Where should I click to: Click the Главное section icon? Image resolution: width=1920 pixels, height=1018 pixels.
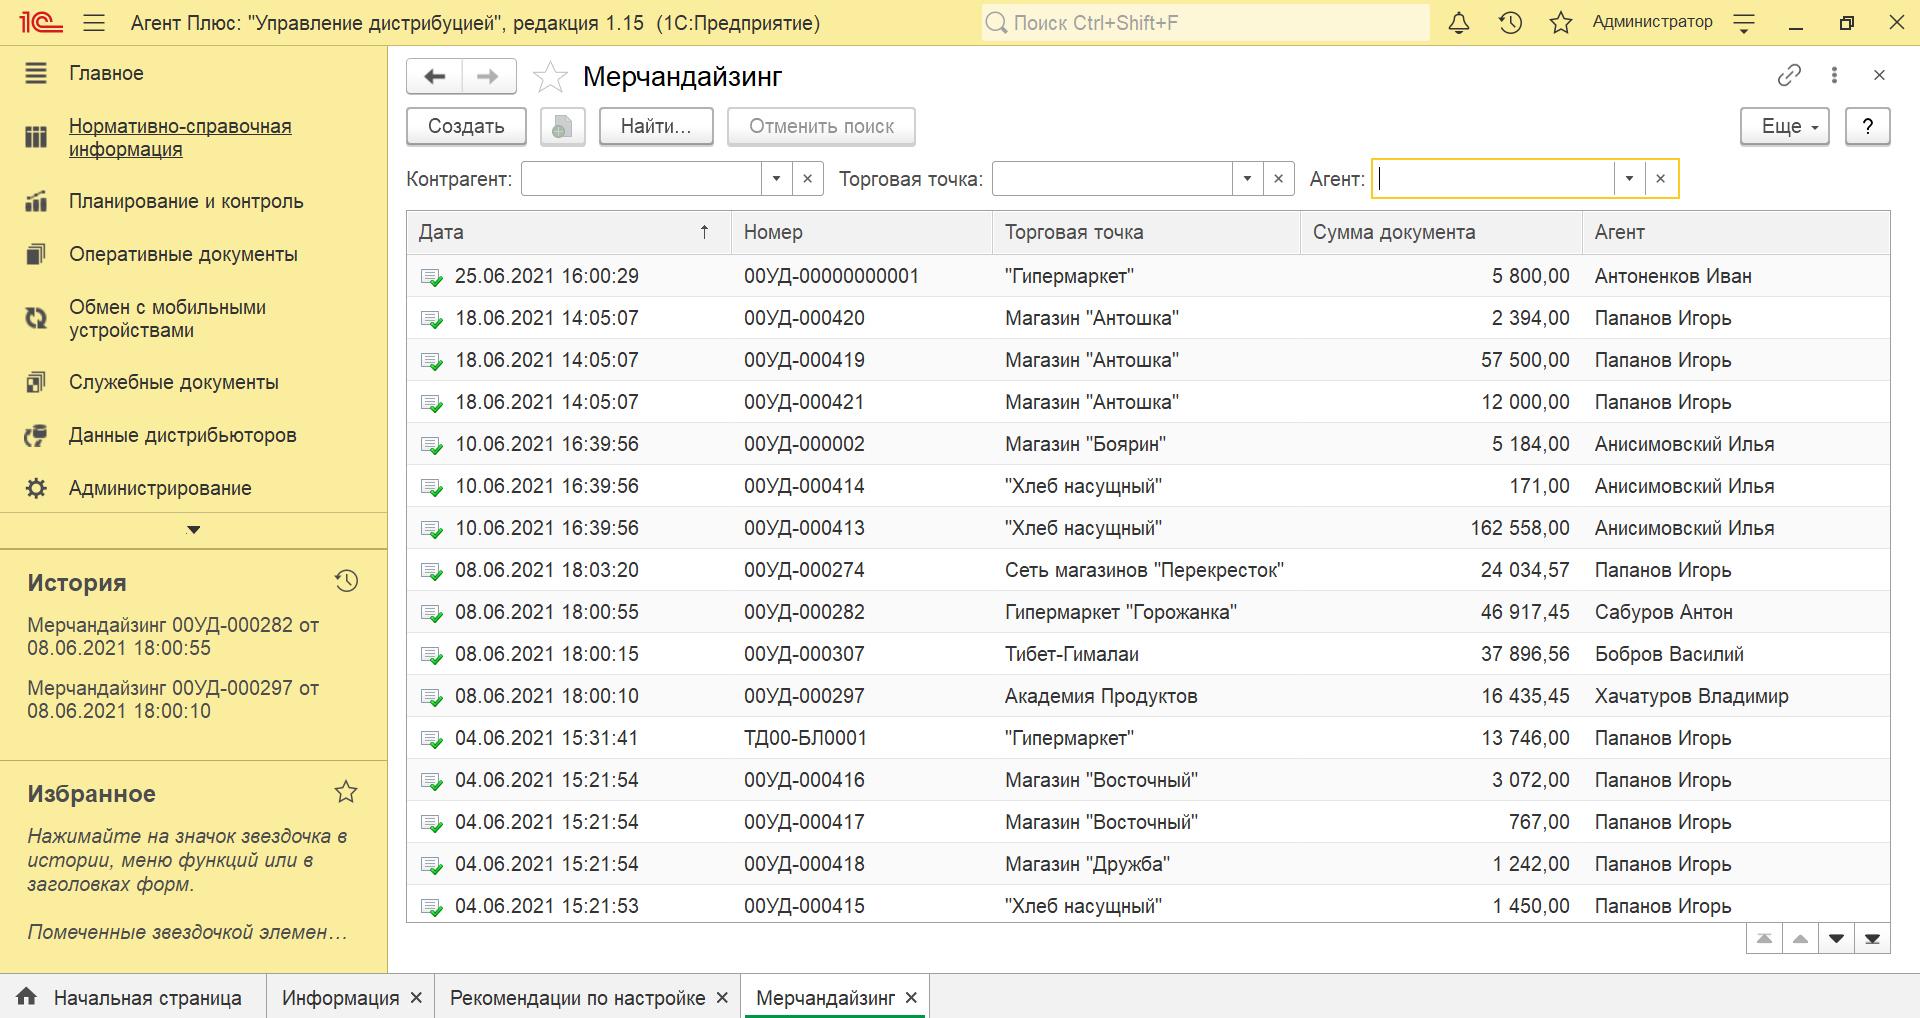coord(36,73)
